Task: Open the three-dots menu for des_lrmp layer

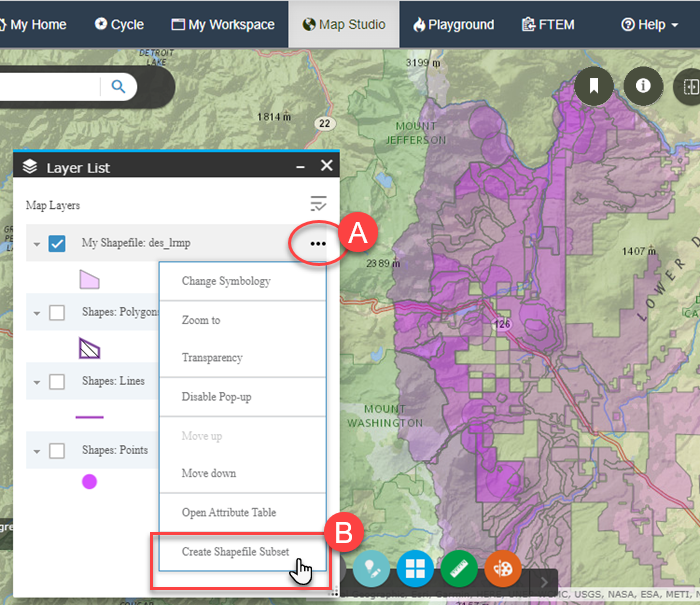Action: coord(318,243)
